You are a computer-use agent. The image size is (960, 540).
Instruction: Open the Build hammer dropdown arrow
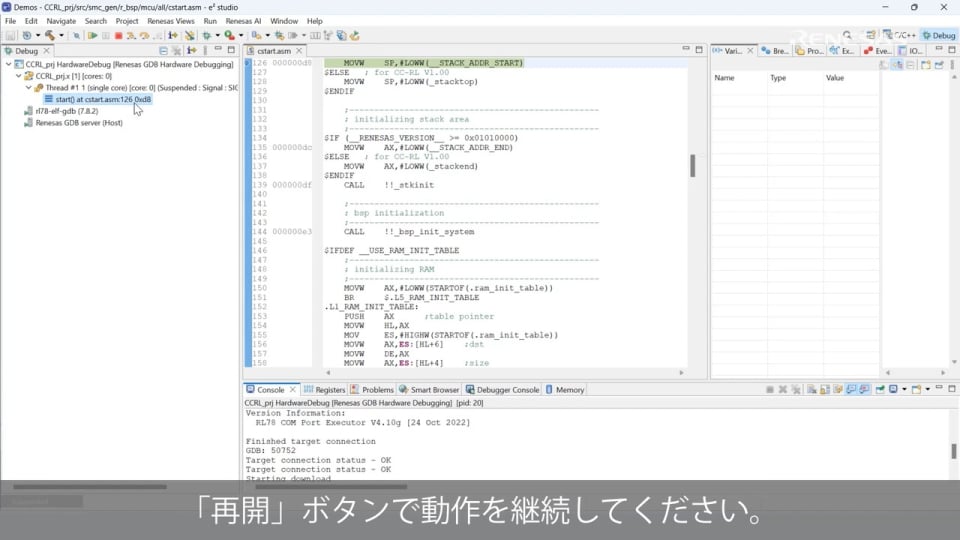[61, 36]
